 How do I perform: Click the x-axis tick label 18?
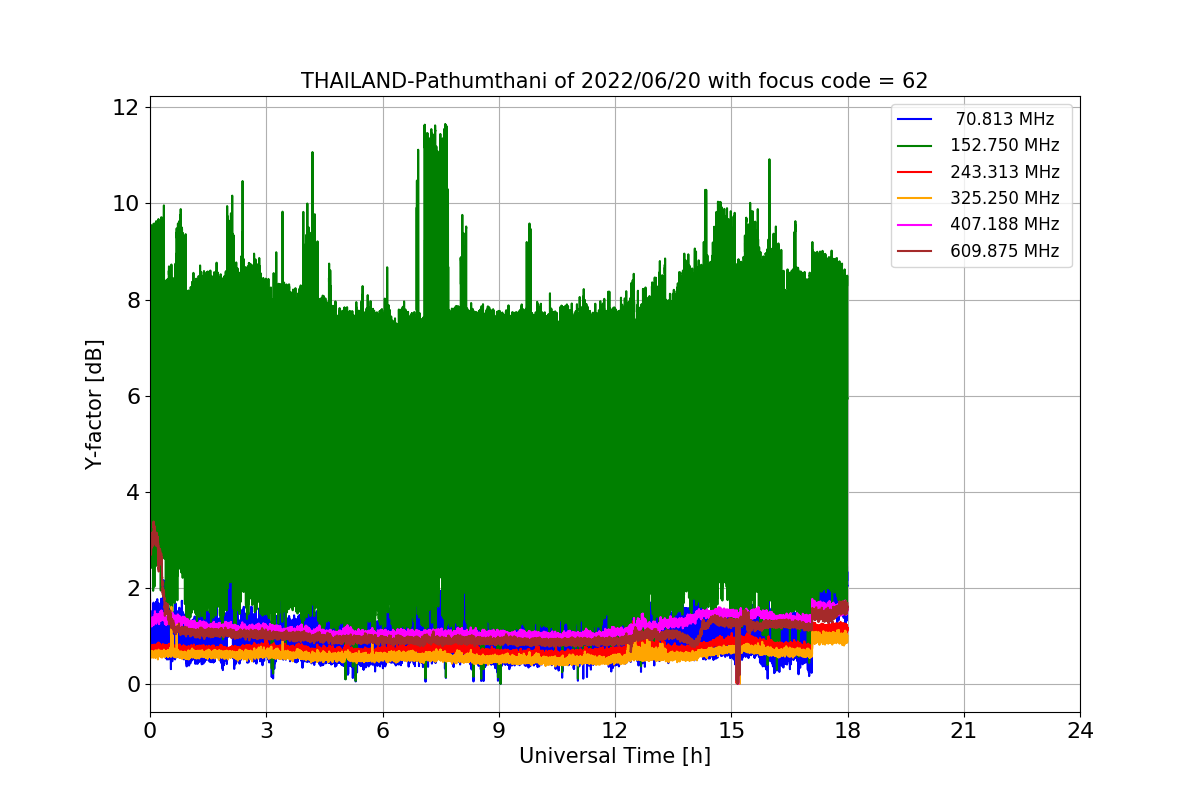[848, 731]
